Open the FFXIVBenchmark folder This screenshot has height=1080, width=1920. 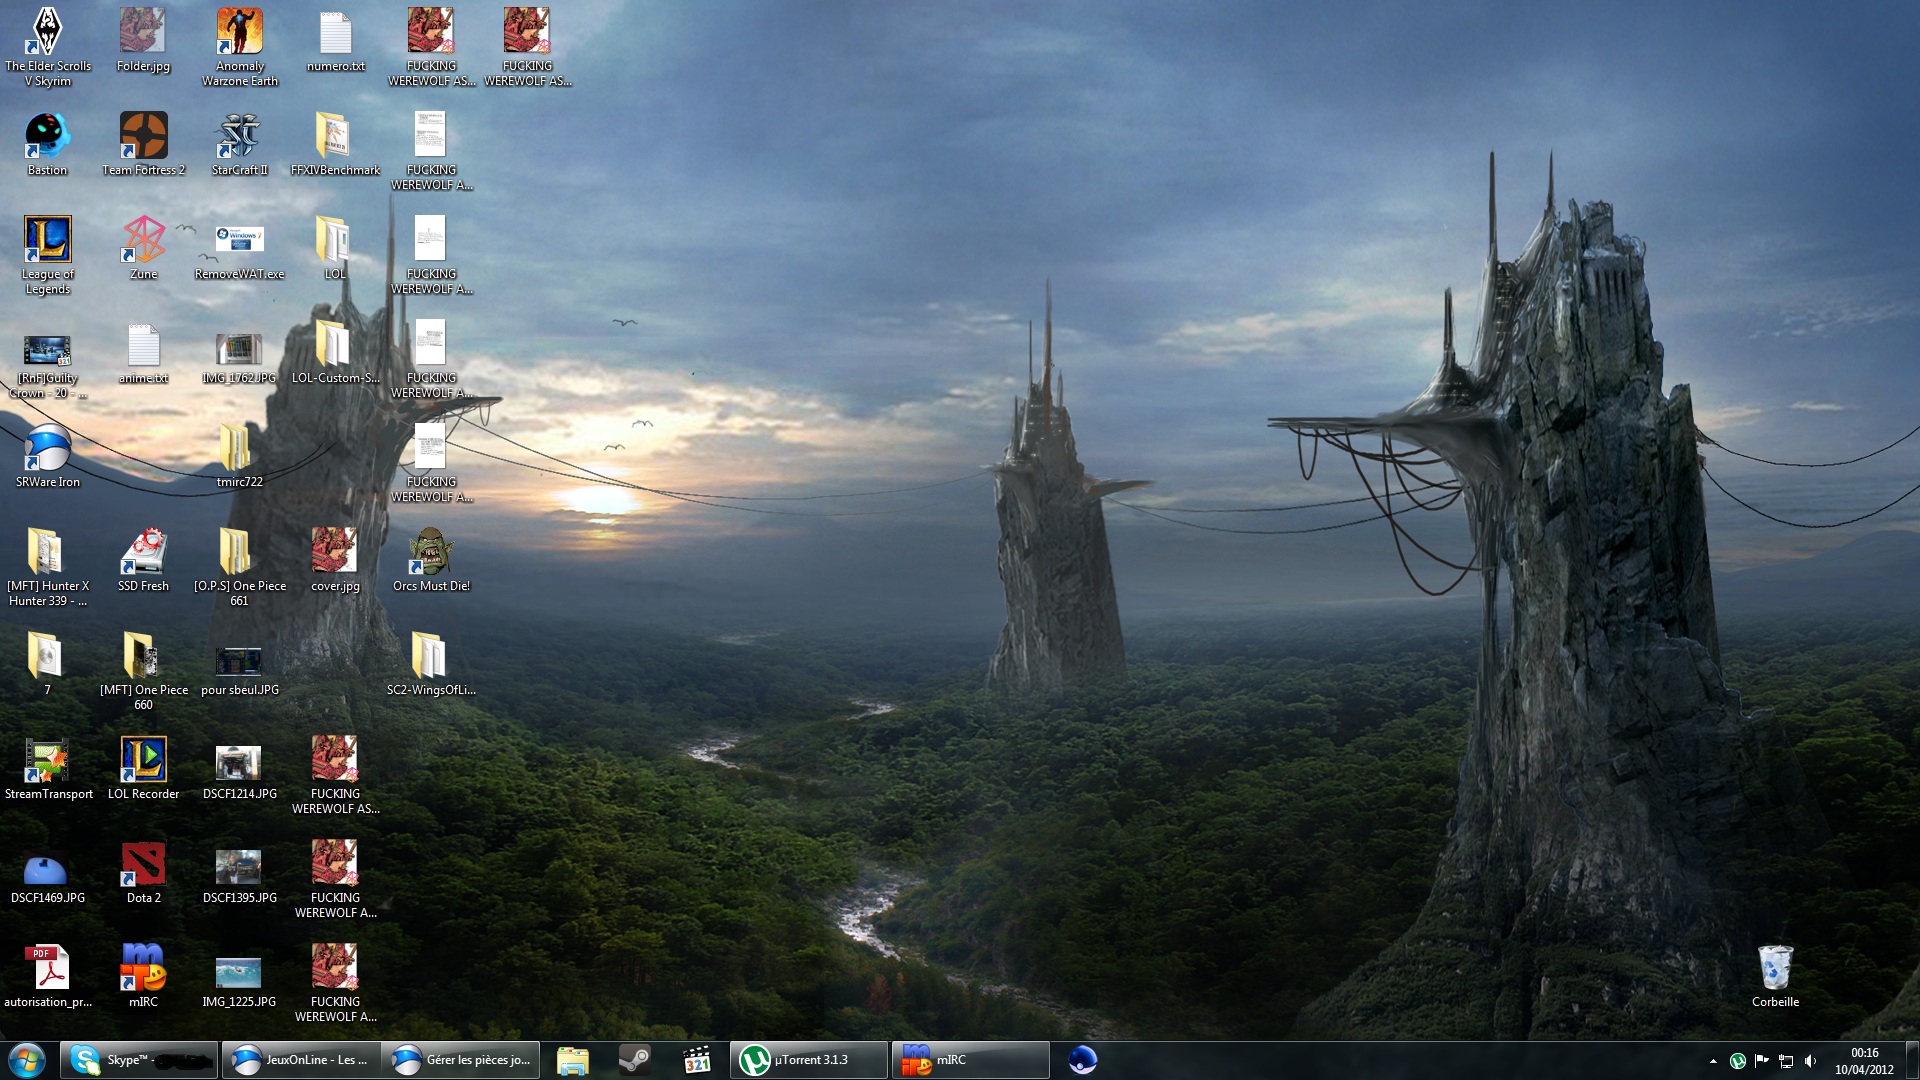tap(335, 144)
